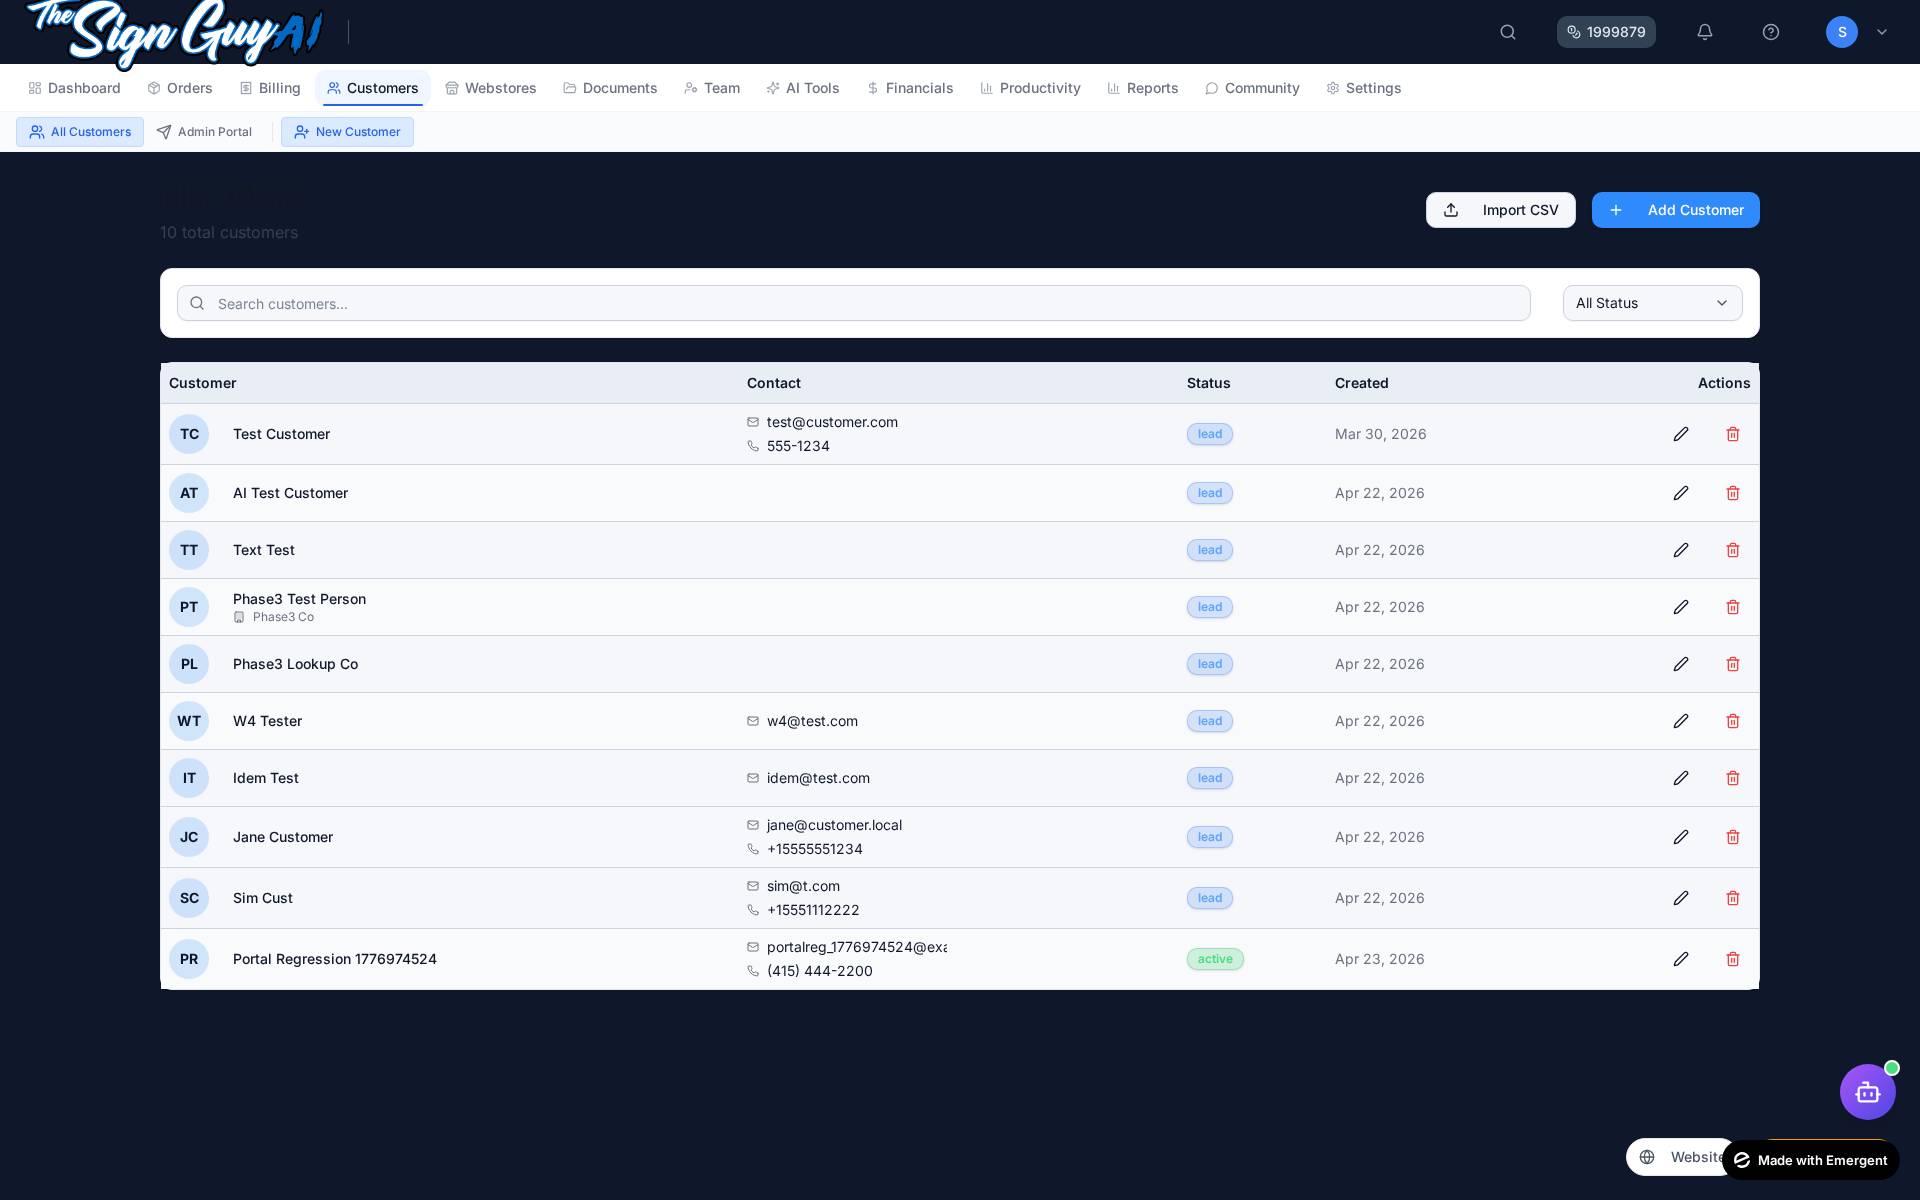Delete the AI Test Customer row

coord(1733,493)
